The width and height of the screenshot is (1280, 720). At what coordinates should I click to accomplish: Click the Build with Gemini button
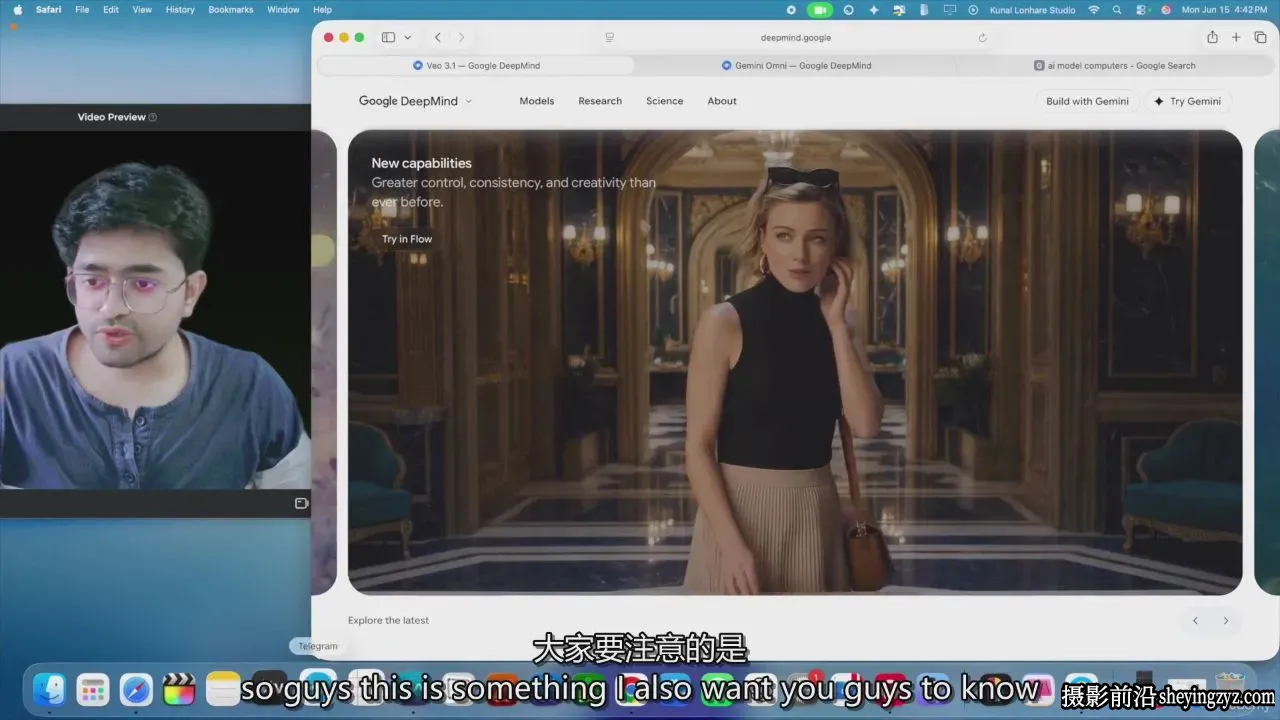click(x=1087, y=101)
